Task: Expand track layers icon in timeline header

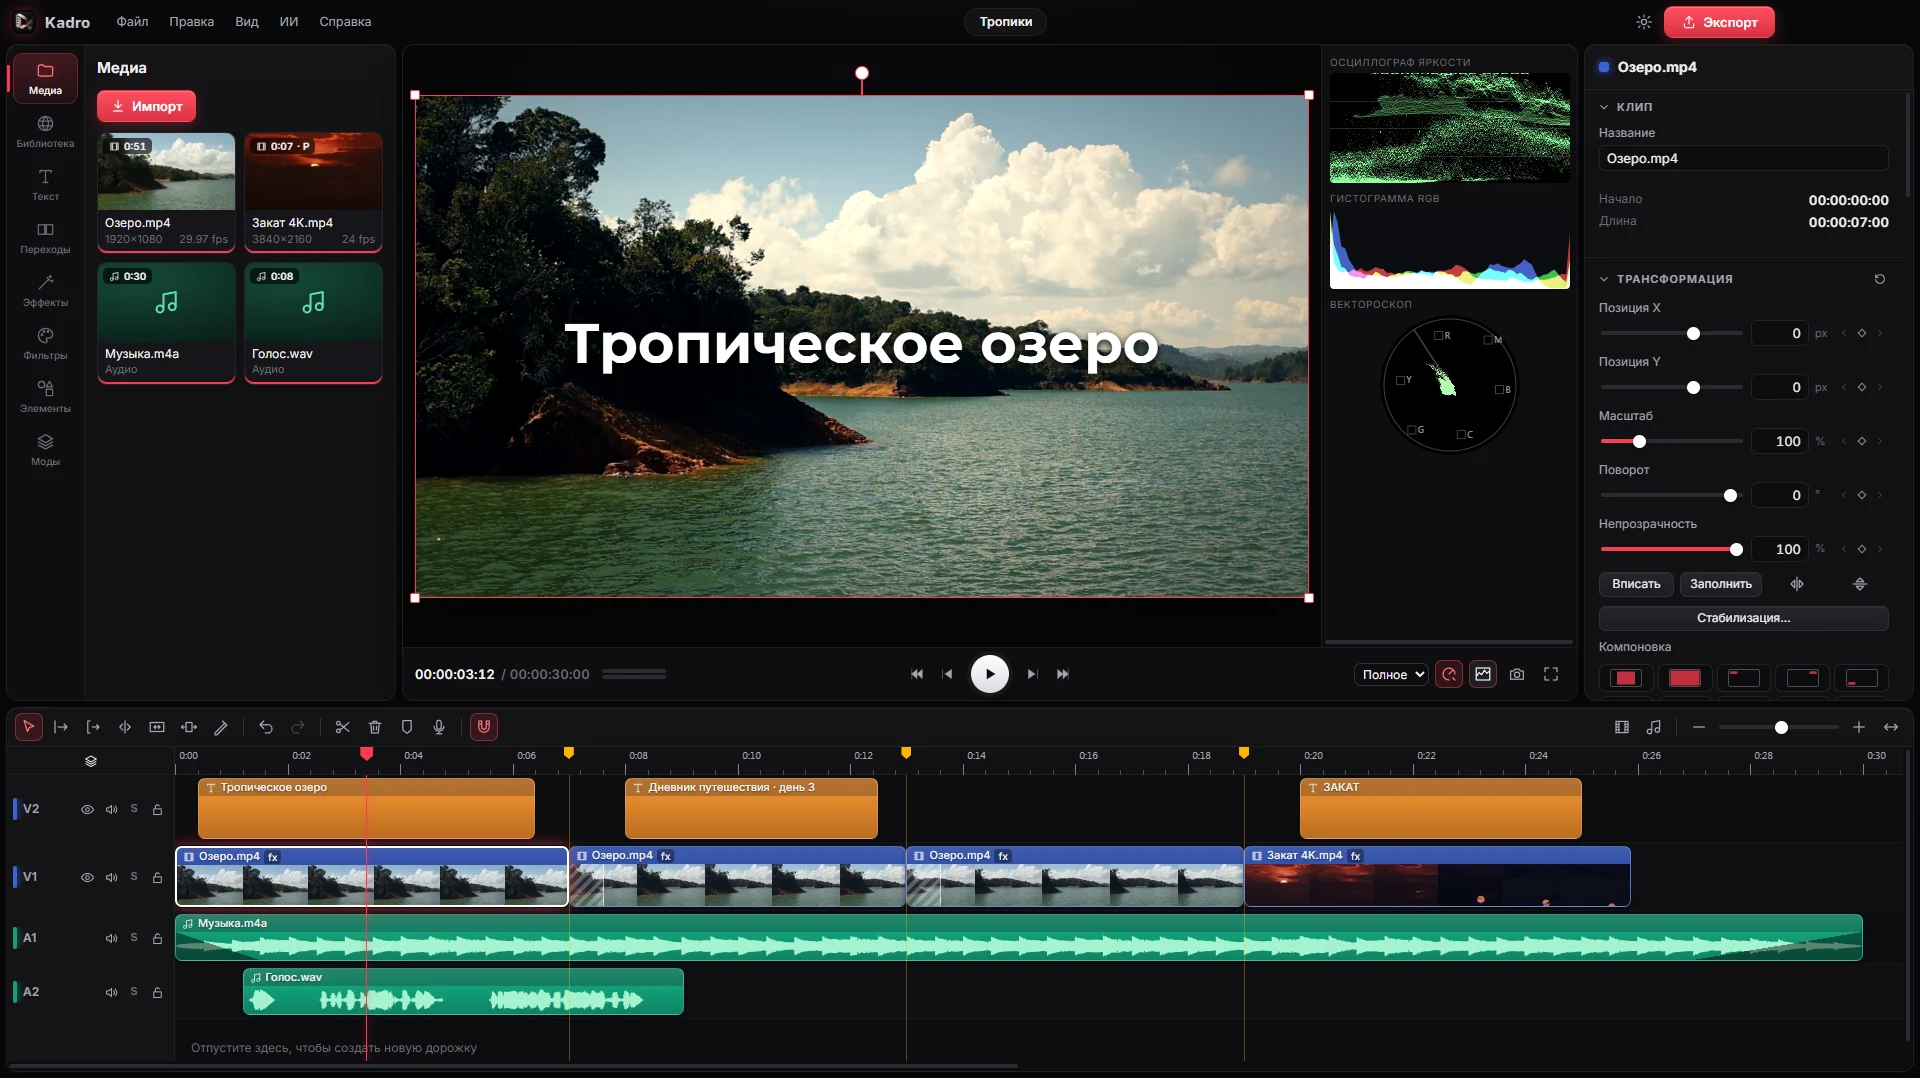Action: (x=91, y=761)
